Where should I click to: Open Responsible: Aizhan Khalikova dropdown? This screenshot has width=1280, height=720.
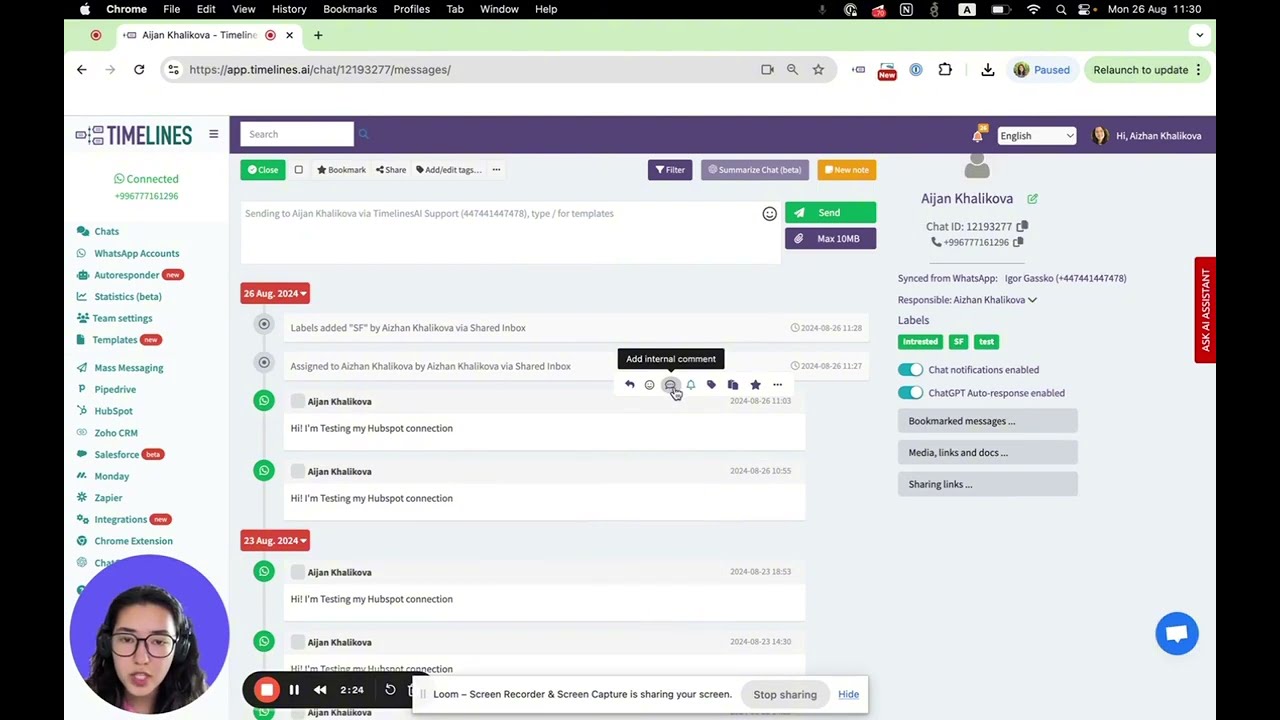[x=967, y=300]
